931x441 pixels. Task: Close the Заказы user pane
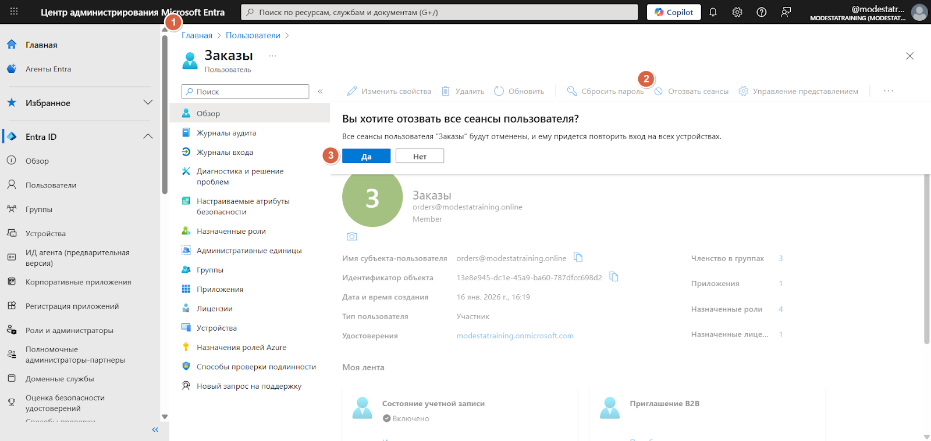point(910,56)
